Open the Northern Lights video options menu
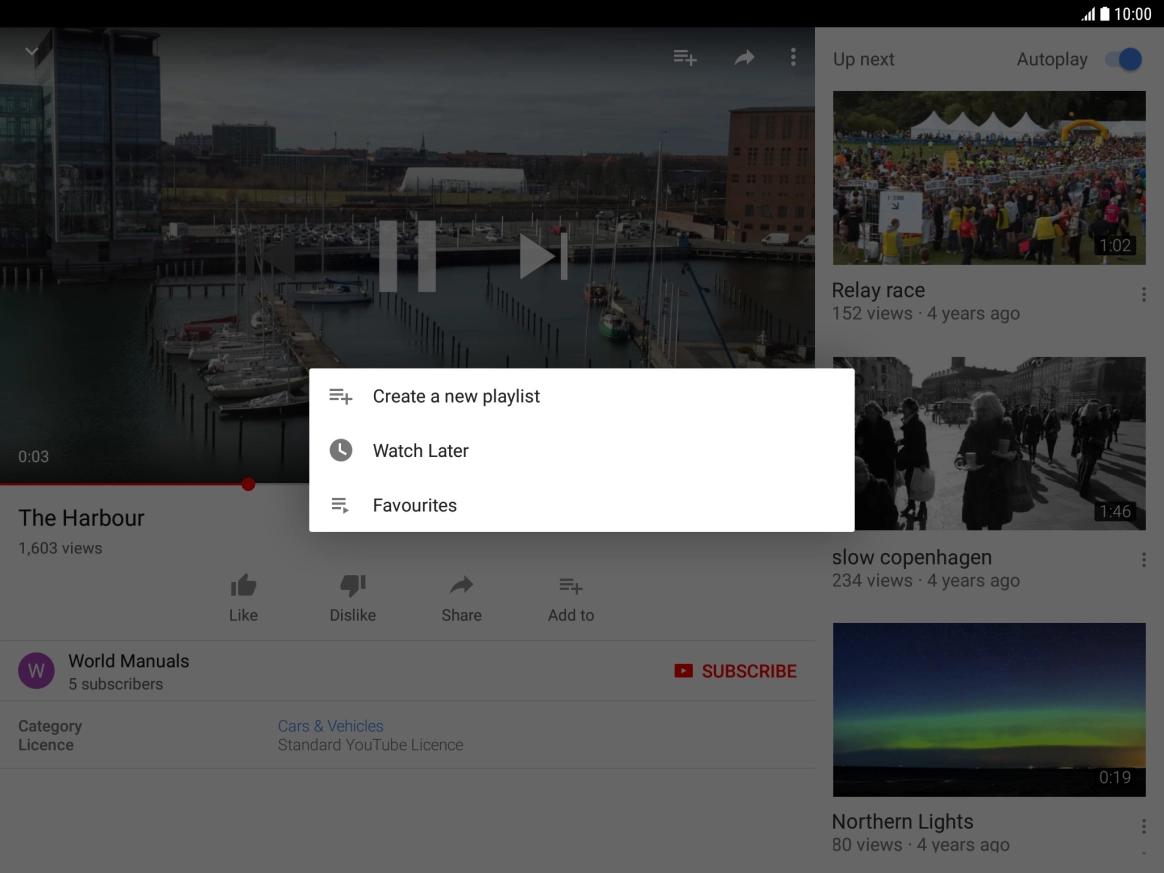Viewport: 1164px width, 873px height. coord(1143,826)
